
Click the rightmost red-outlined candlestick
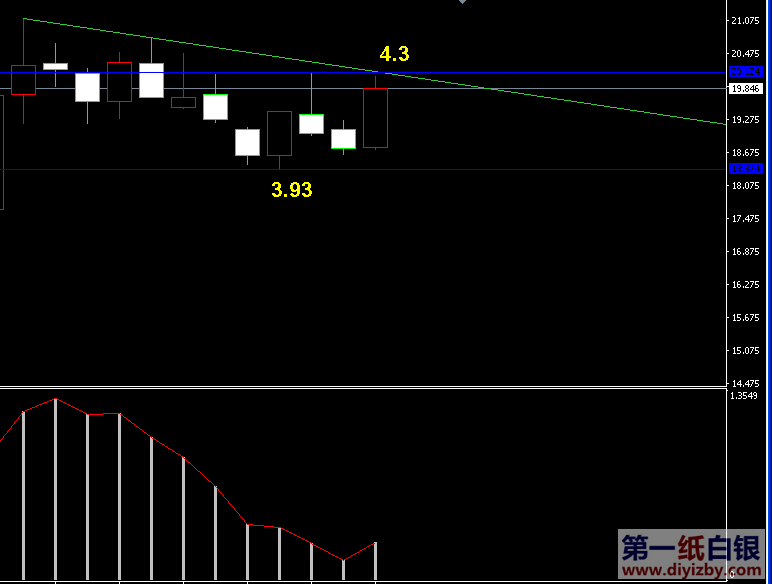(x=375, y=118)
